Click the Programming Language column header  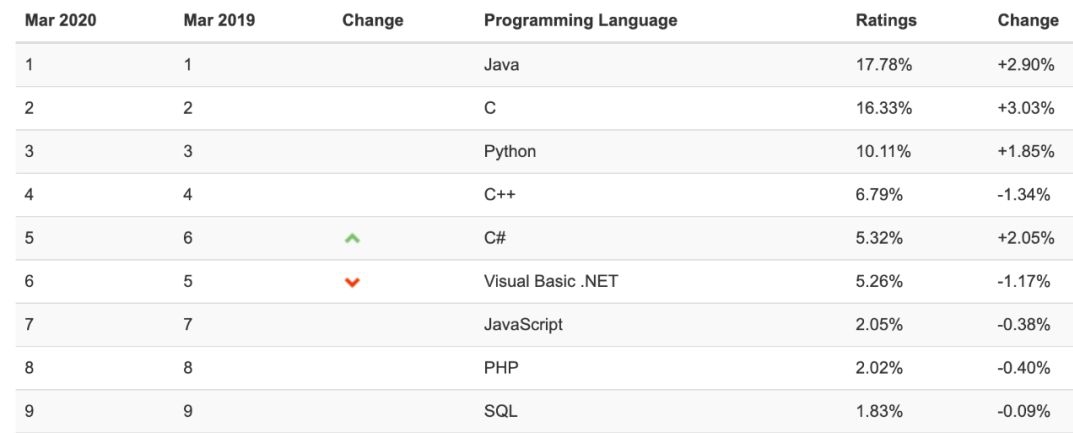pos(580,20)
